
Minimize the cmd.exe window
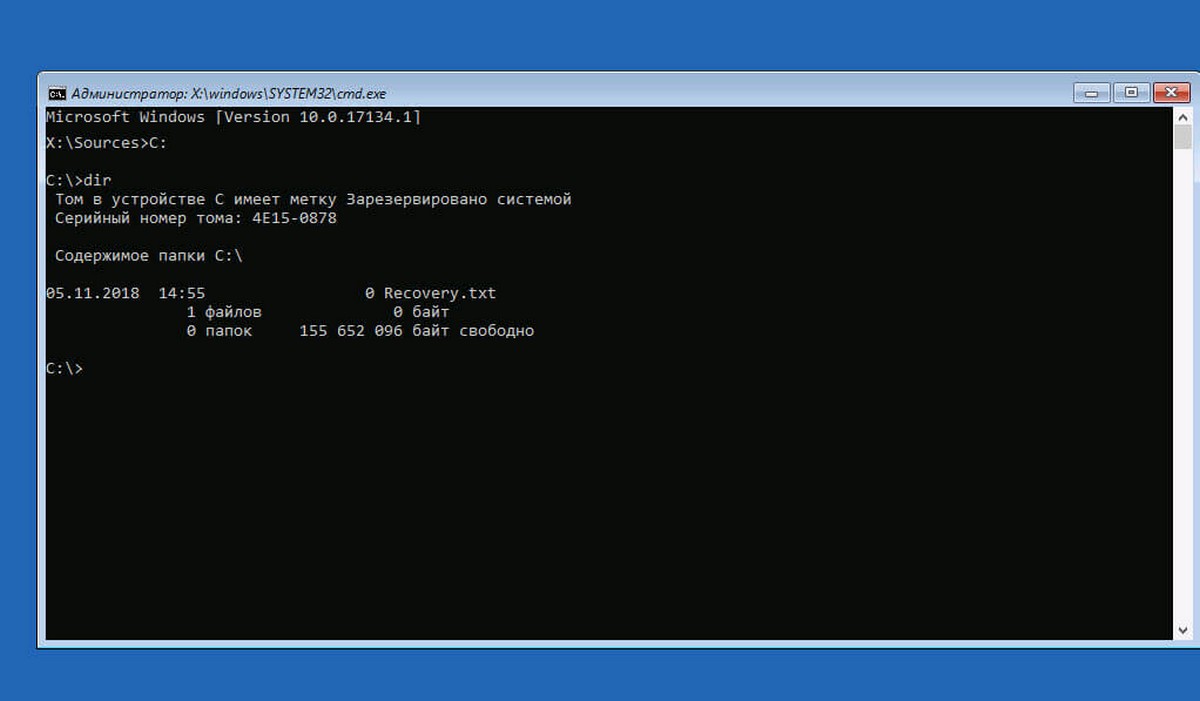(1093, 93)
